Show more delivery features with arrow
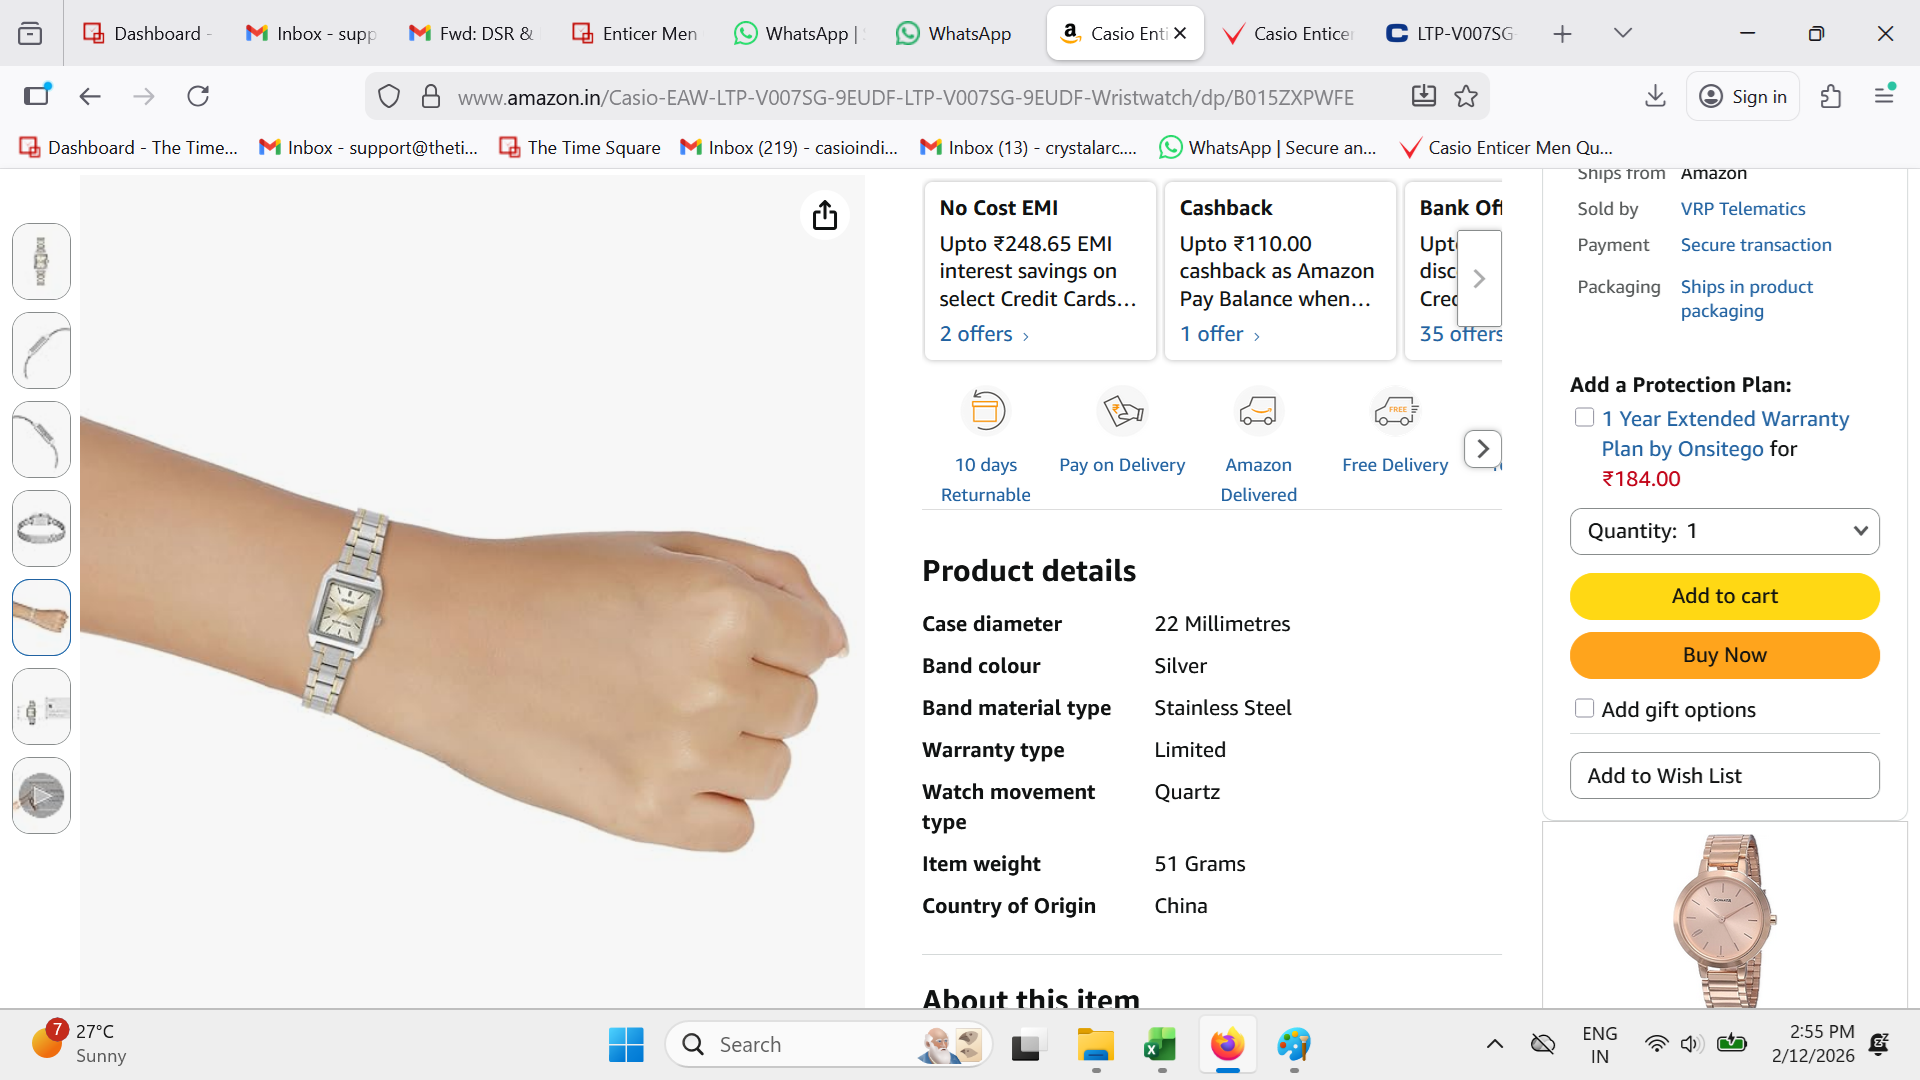The image size is (1920, 1080). 1482,449
